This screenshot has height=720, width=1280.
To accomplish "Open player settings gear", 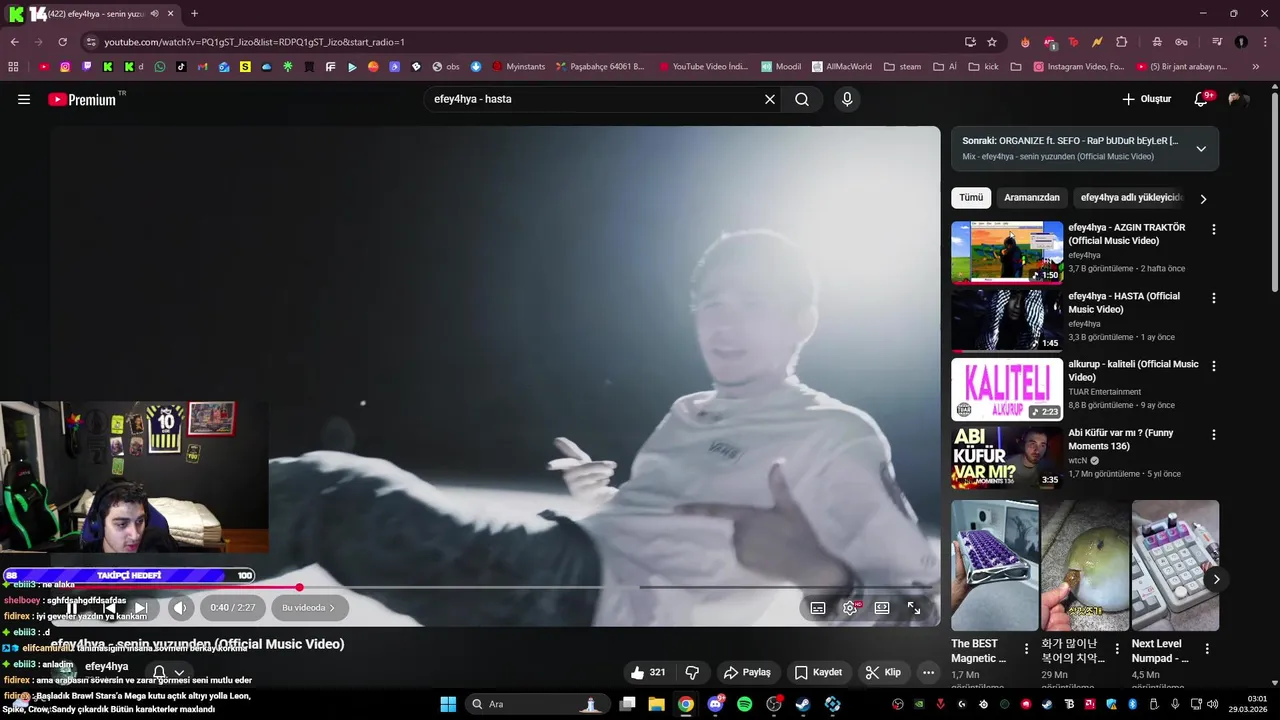I will [x=850, y=608].
